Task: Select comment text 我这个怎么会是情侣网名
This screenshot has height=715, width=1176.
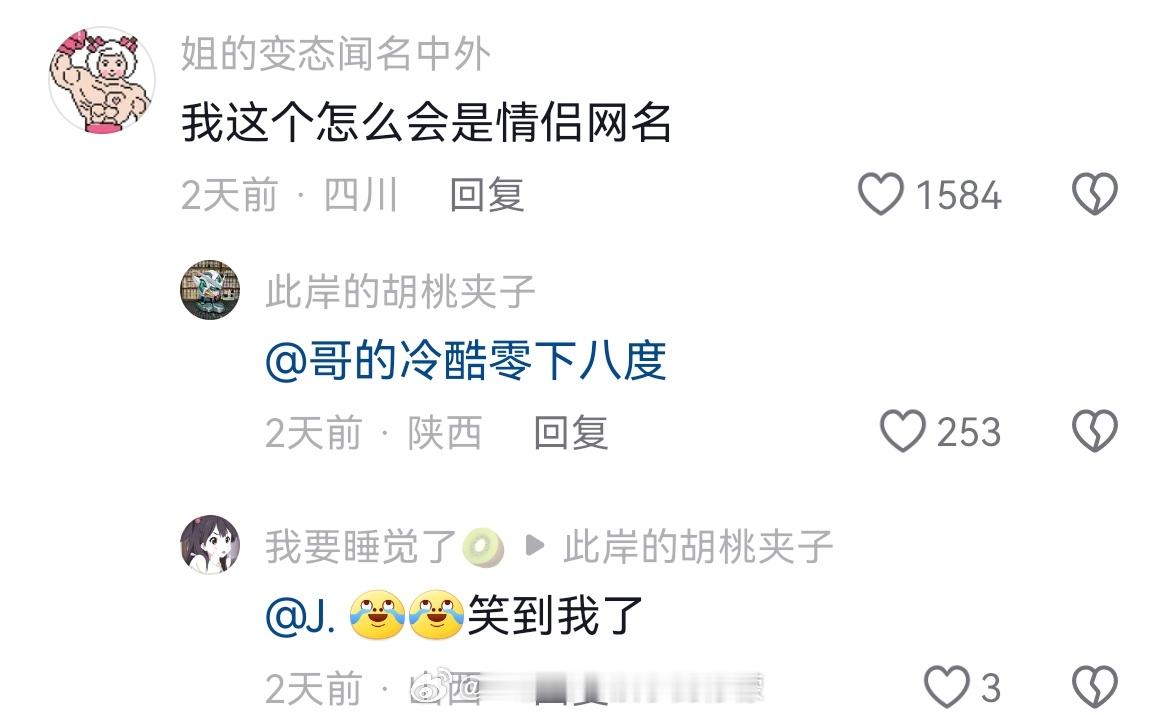Action: 426,123
